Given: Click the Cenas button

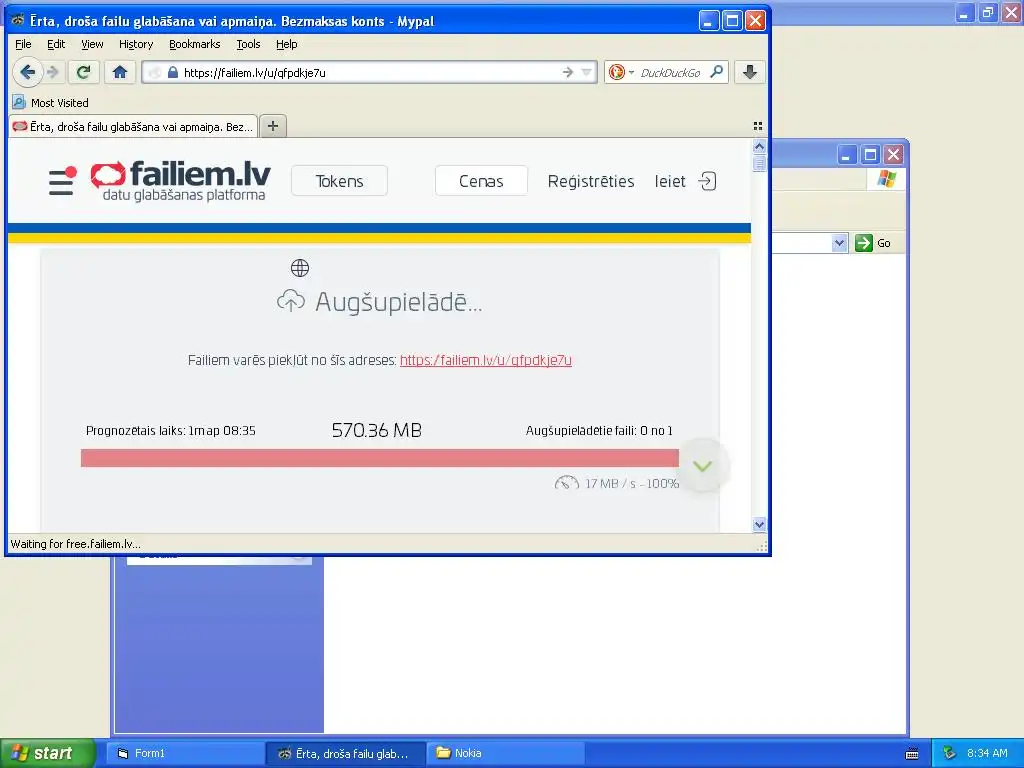Looking at the screenshot, I should tap(481, 181).
